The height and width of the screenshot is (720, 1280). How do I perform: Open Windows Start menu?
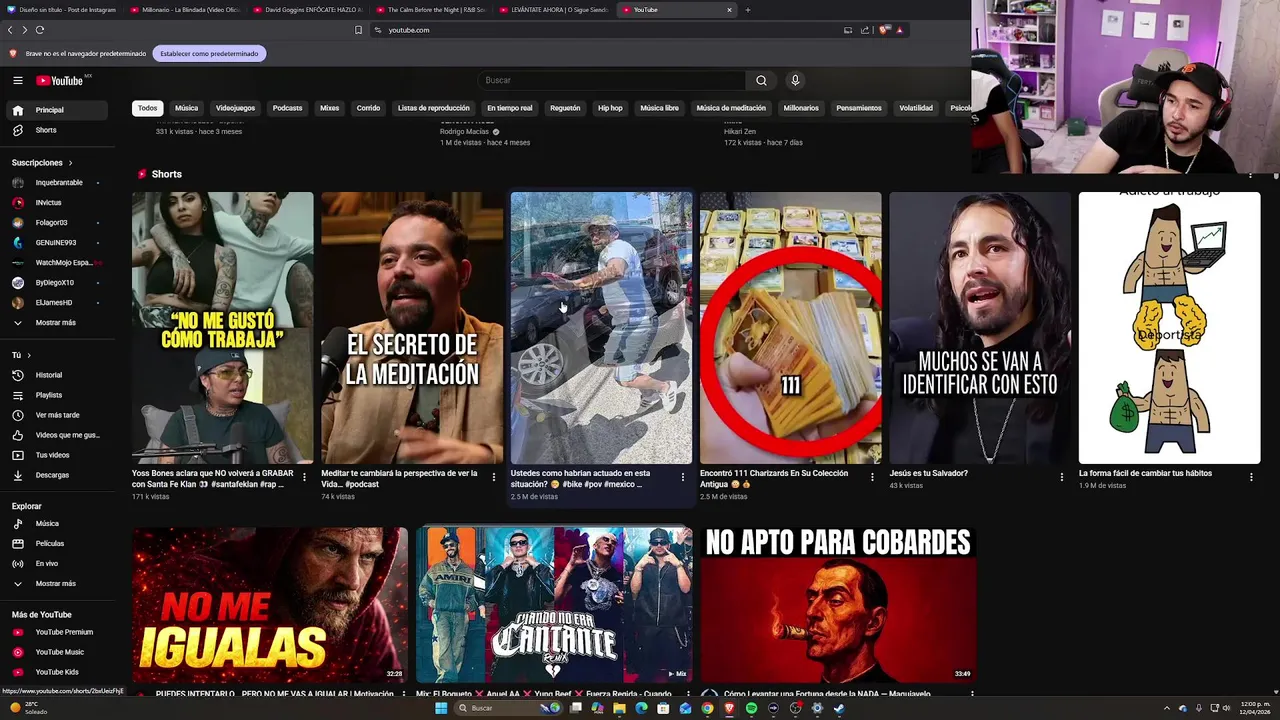(x=441, y=708)
